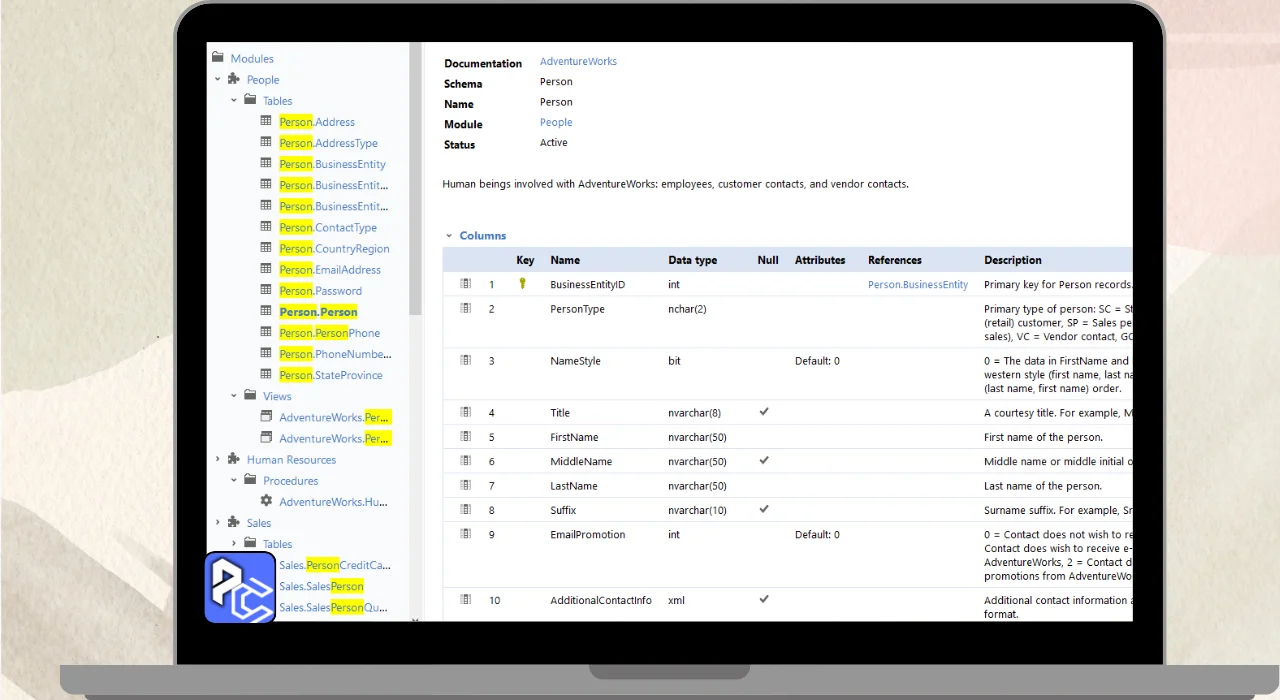Click the folder icon beside Procedures
Image resolution: width=1280 pixels, height=700 pixels.
[x=250, y=480]
